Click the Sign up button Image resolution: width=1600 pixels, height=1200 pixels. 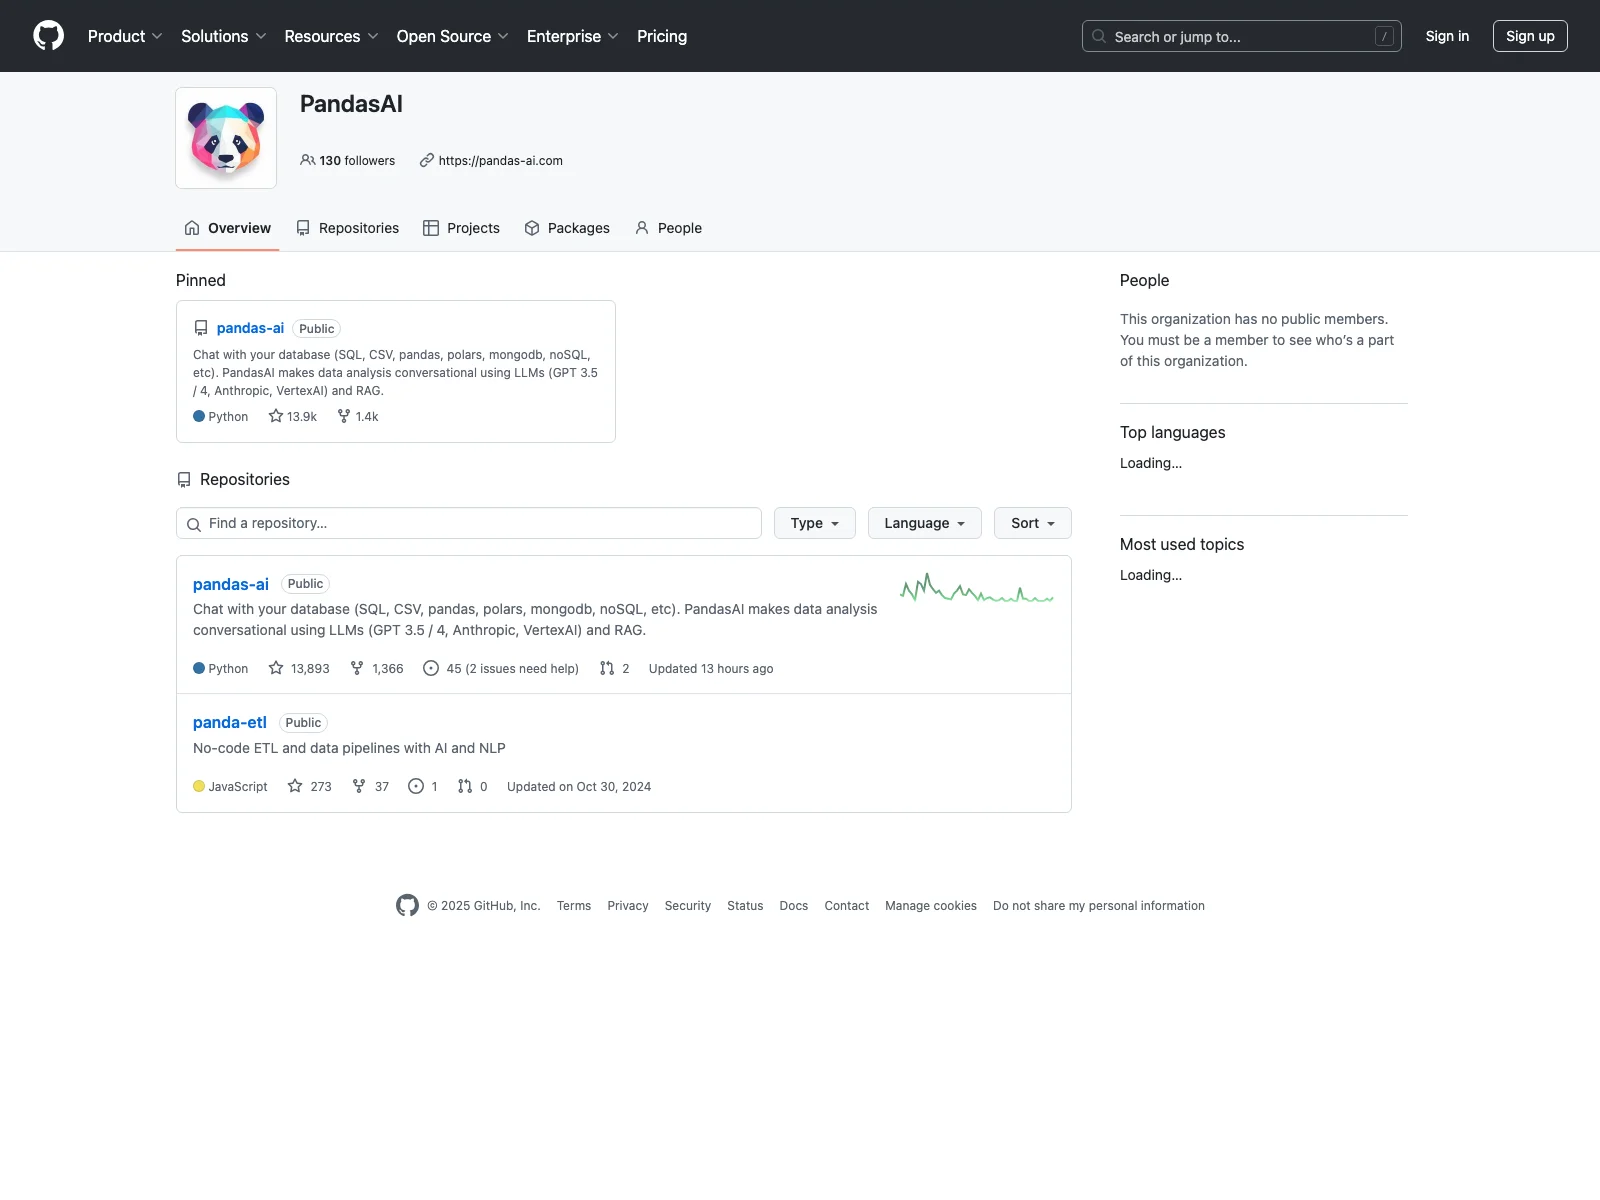pos(1530,36)
